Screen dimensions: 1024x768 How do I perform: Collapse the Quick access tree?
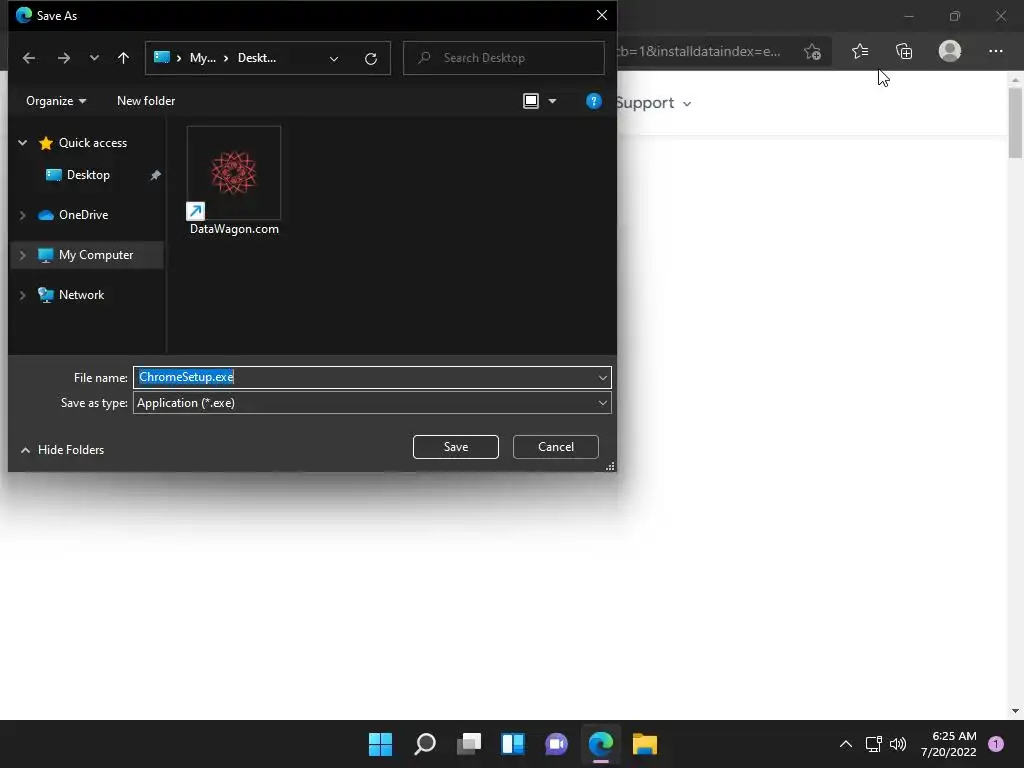point(22,142)
